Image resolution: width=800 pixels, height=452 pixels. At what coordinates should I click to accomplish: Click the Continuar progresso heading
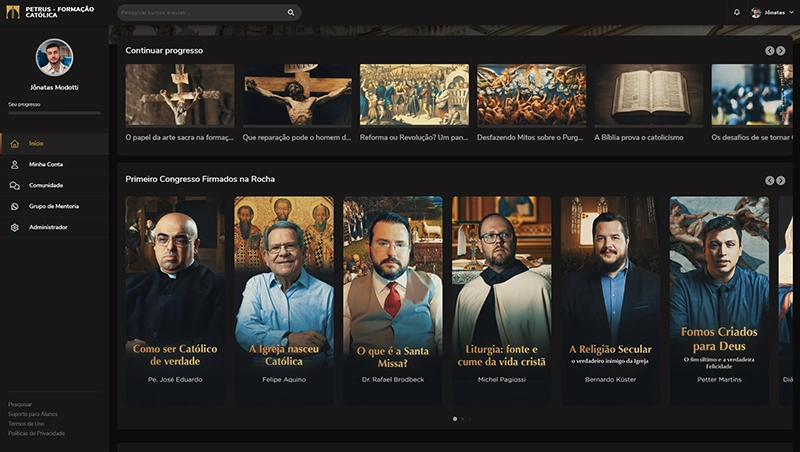point(164,51)
